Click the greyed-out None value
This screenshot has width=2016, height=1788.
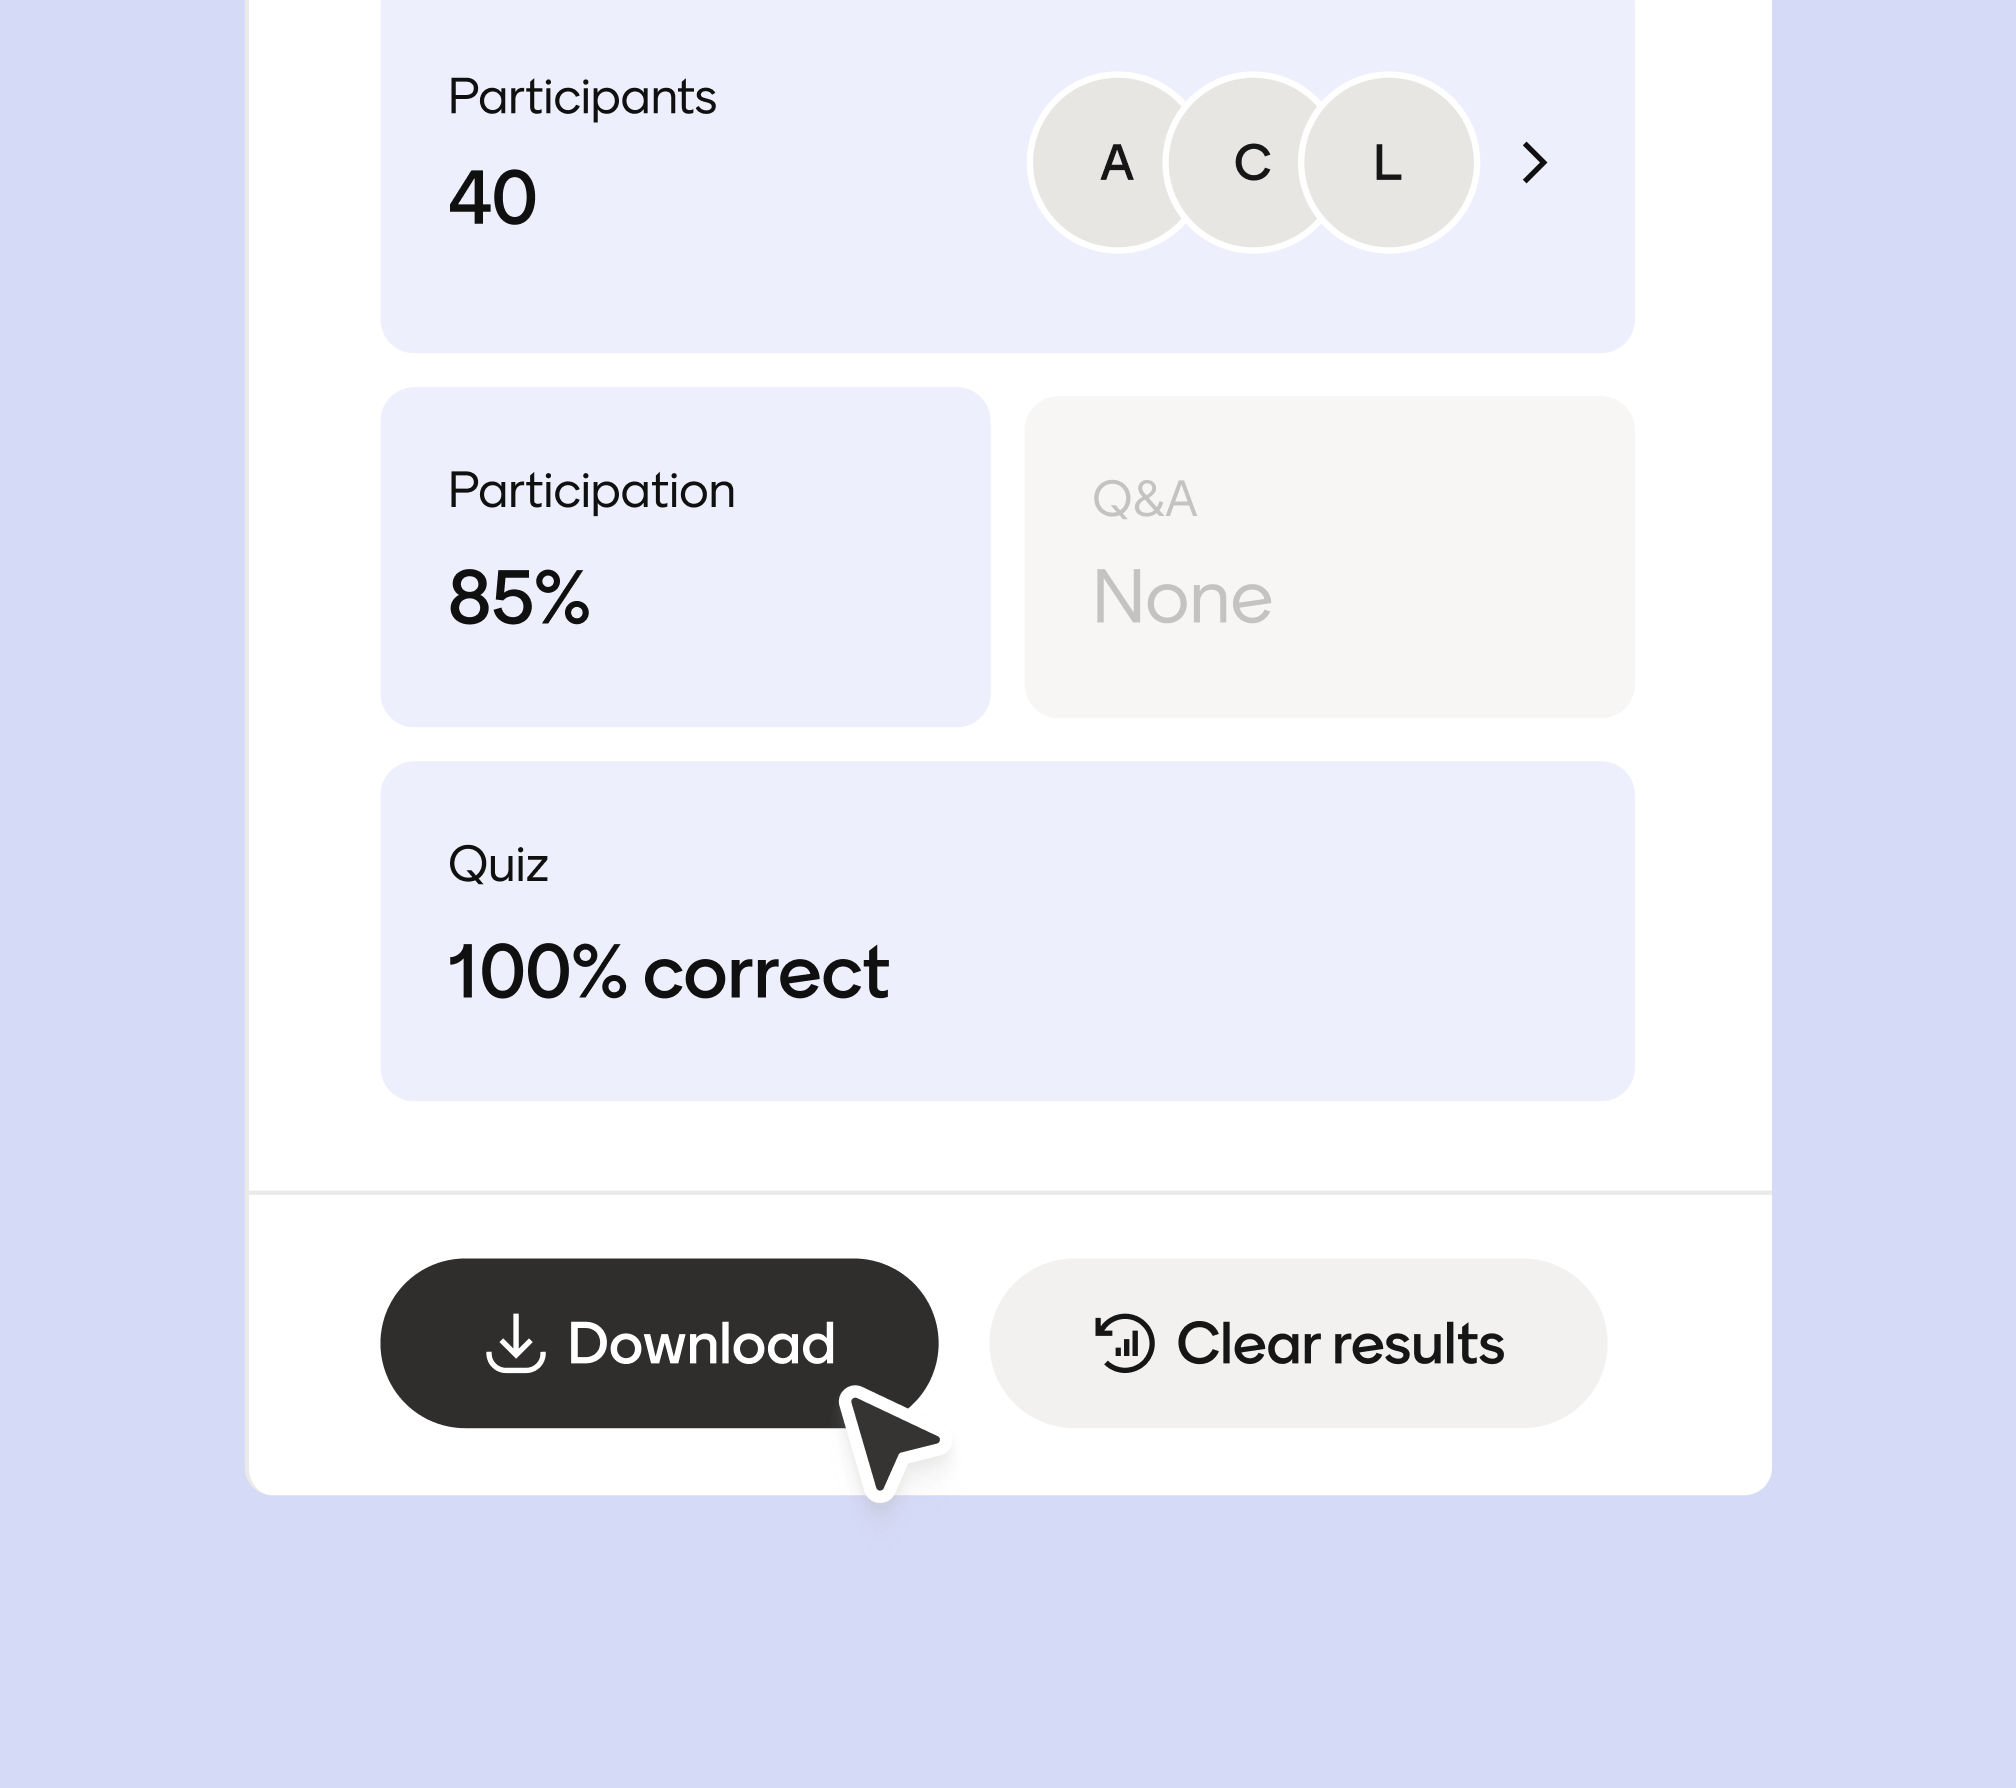(1182, 597)
